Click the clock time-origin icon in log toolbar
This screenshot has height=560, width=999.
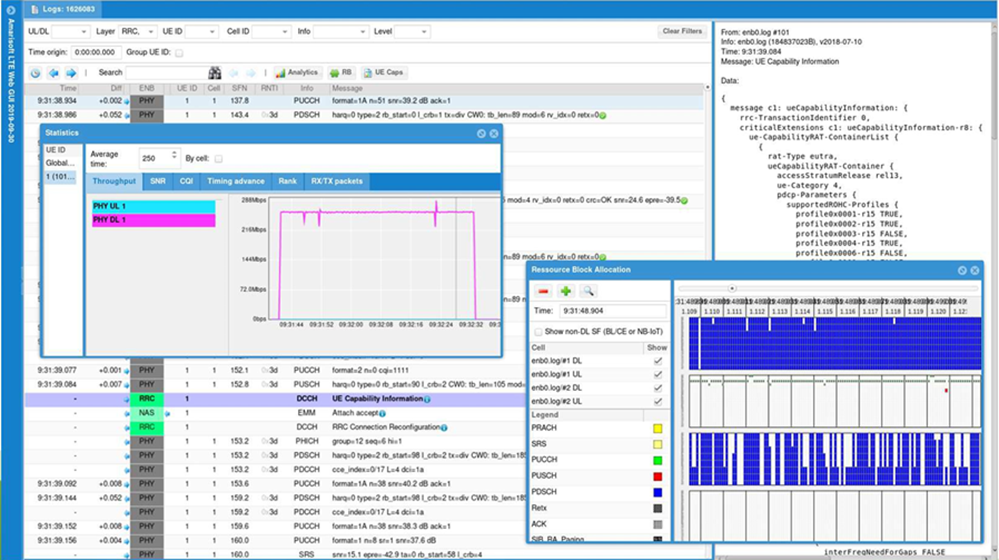(x=36, y=73)
